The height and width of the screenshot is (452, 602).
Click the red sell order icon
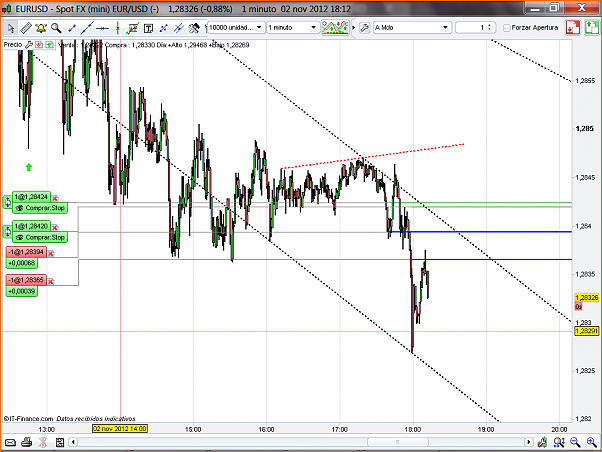pyautogui.click(x=573, y=28)
